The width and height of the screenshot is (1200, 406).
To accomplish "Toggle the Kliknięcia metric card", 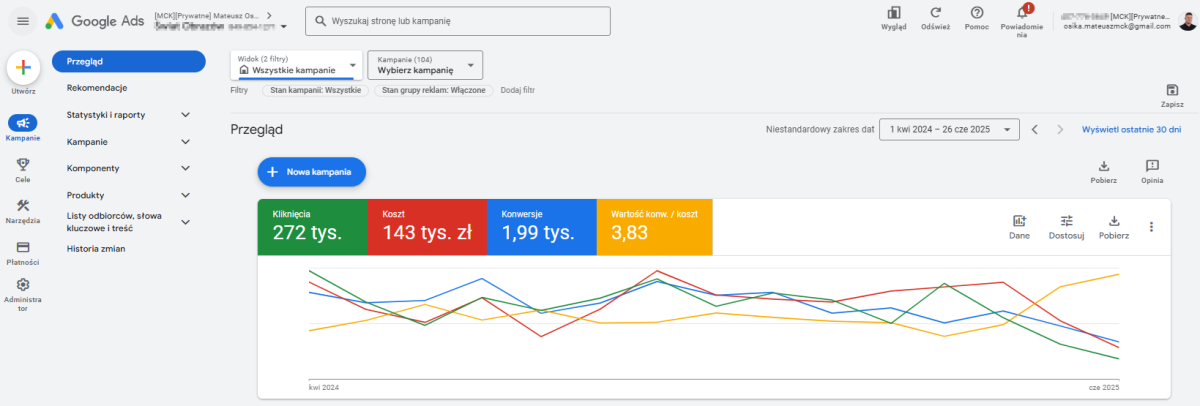I will pyautogui.click(x=312, y=226).
